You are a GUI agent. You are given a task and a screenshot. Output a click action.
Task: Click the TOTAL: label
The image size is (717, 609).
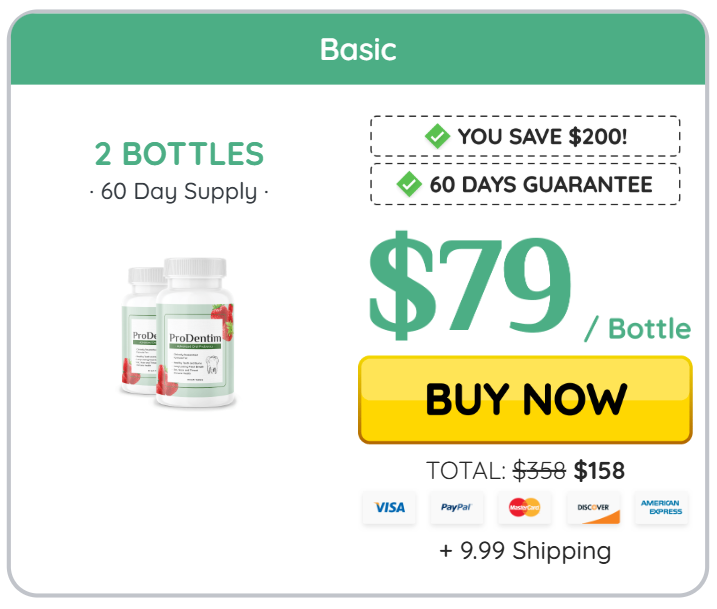[x=466, y=470]
